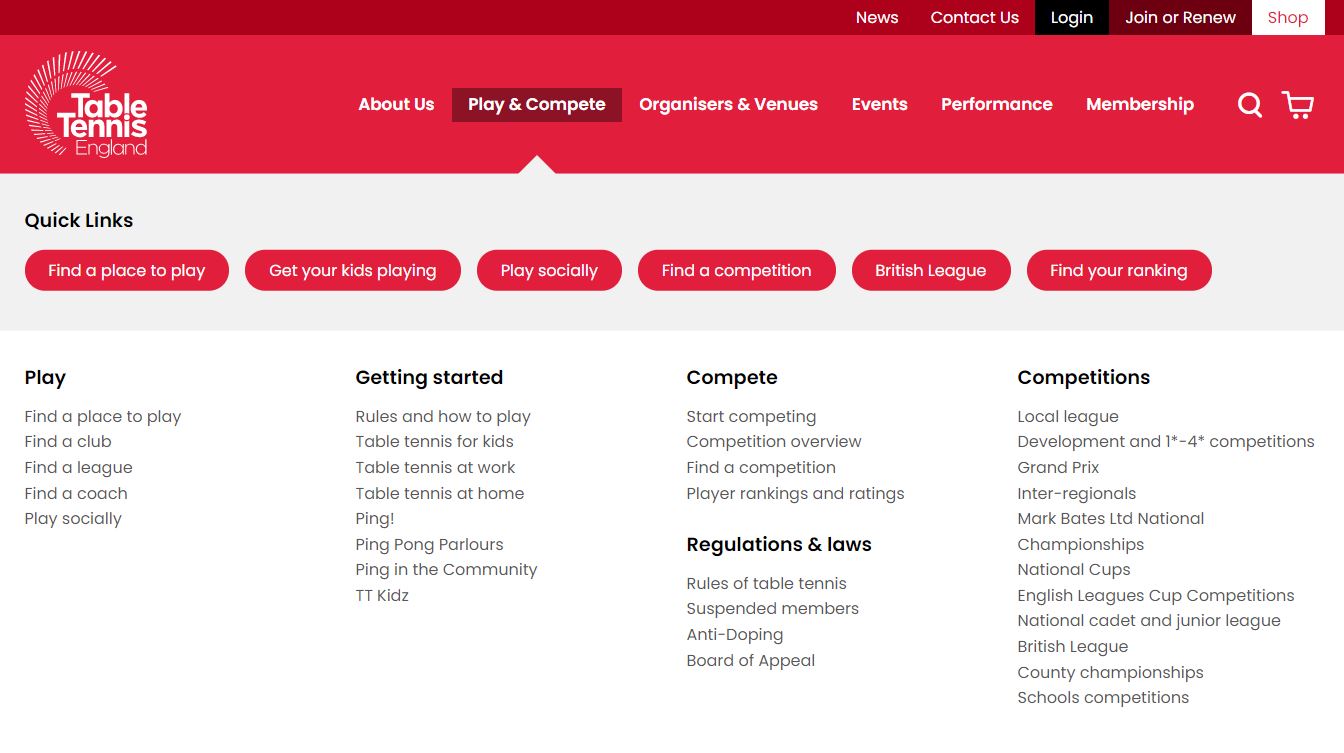Open the About Us menu
The height and width of the screenshot is (753, 1344).
pyautogui.click(x=396, y=104)
